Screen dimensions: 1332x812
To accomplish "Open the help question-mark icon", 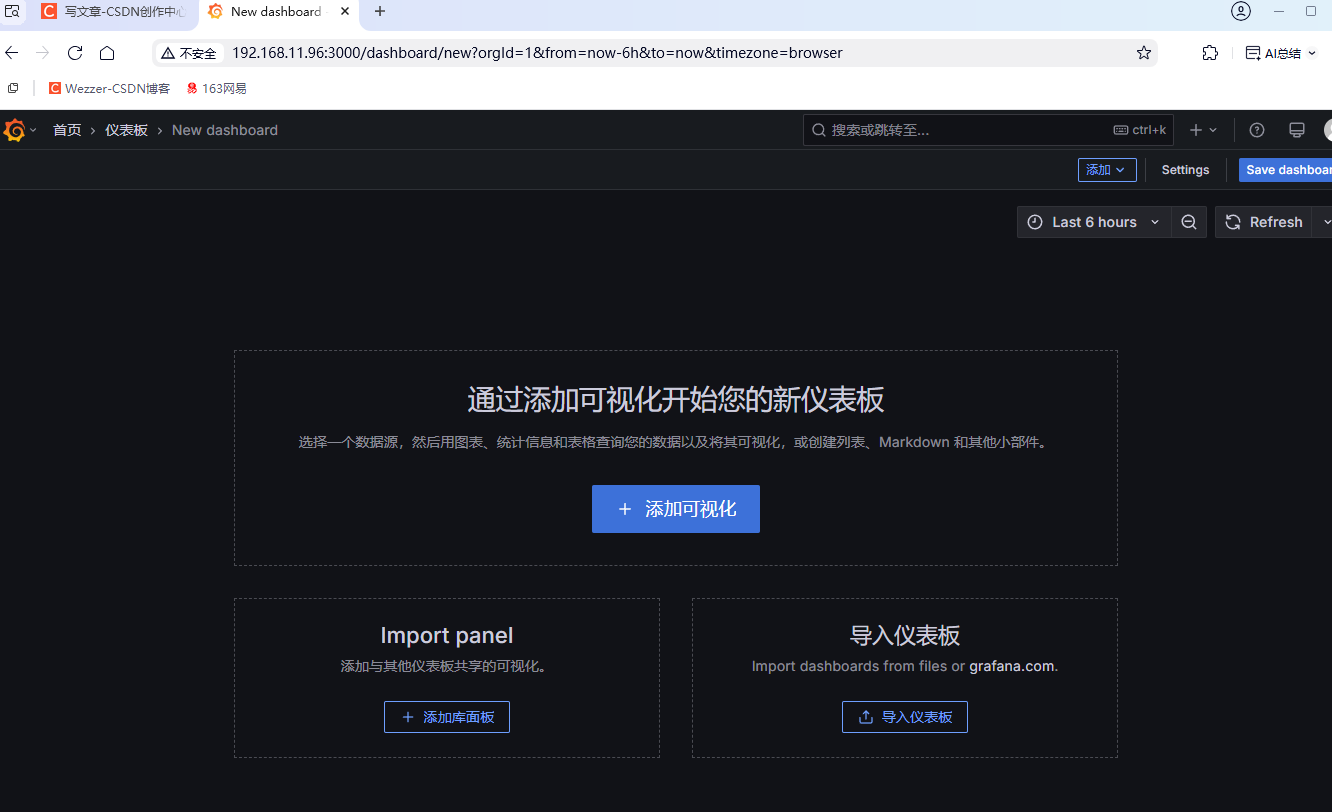I will (x=1257, y=130).
